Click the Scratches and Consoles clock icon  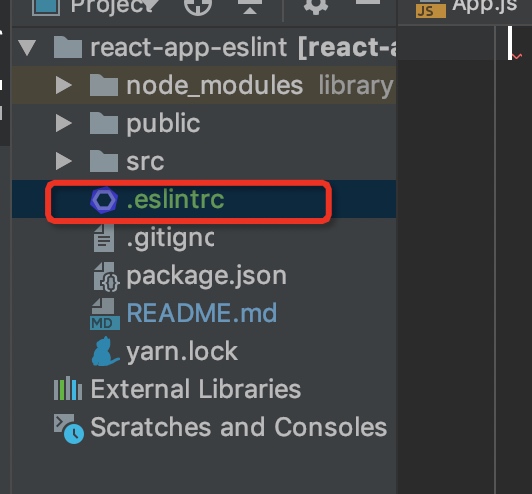click(x=69, y=429)
